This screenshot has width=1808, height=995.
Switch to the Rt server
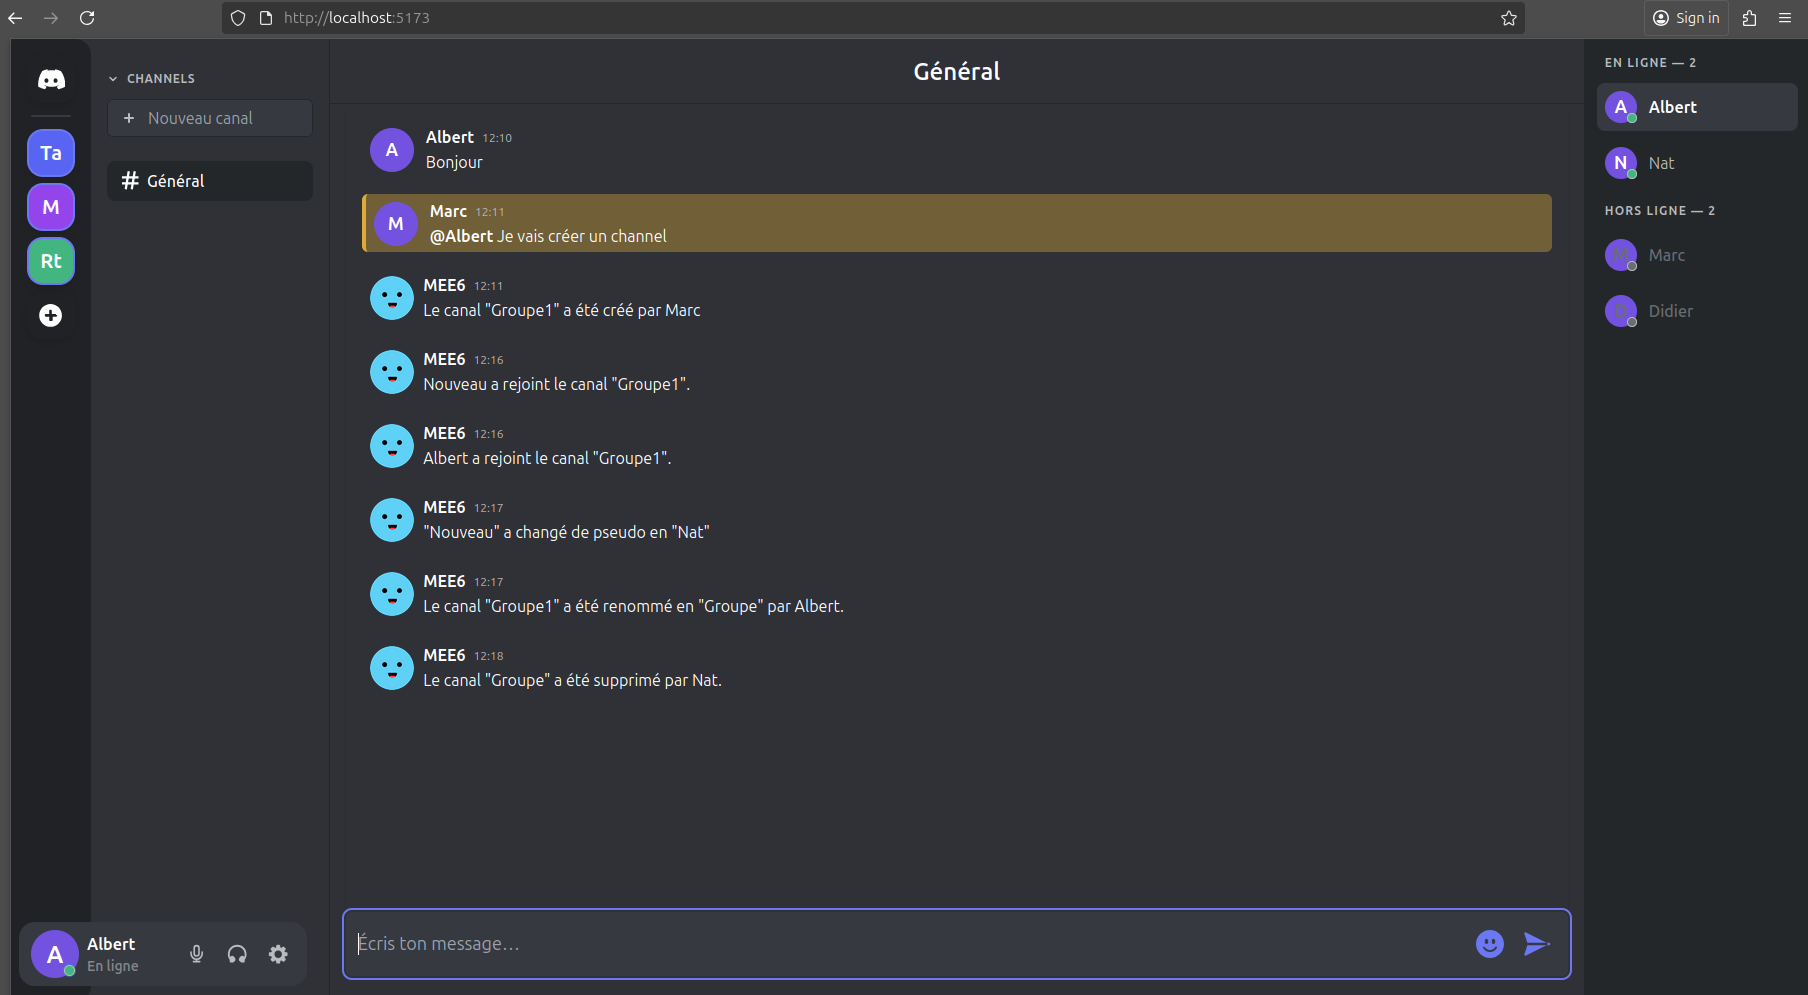pyautogui.click(x=51, y=261)
